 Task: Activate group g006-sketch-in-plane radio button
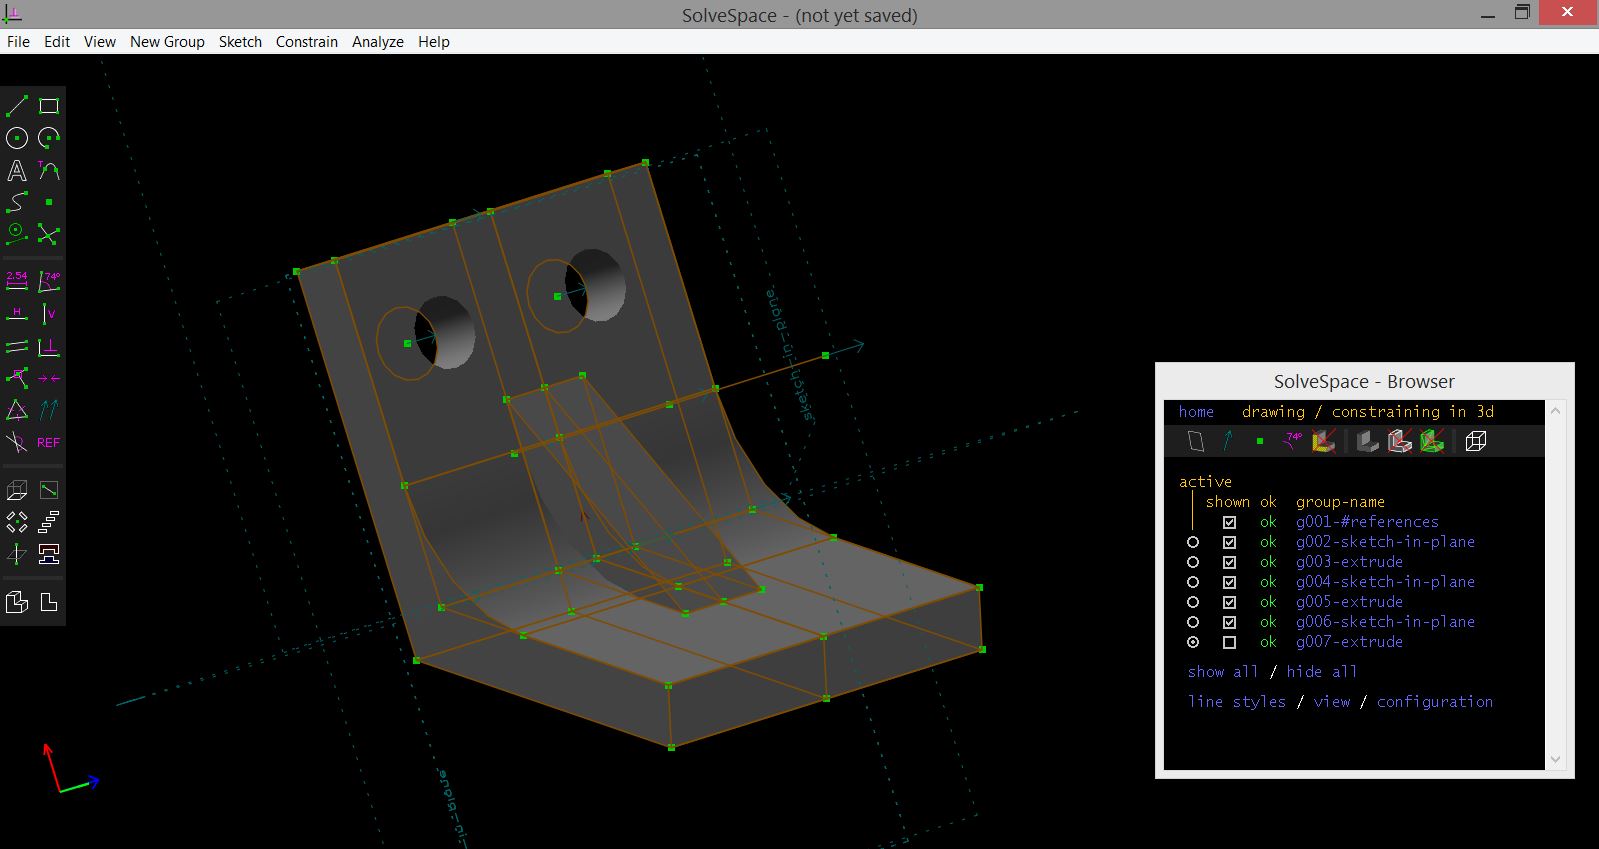click(1193, 622)
